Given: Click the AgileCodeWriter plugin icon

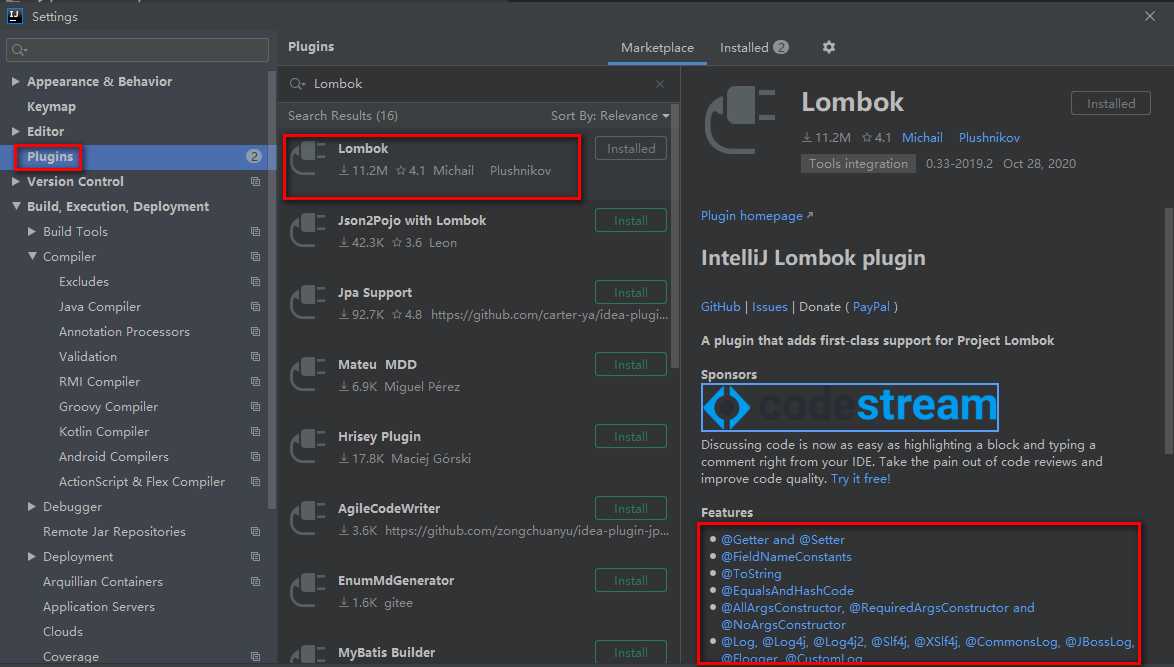Looking at the screenshot, I should pos(308,518).
